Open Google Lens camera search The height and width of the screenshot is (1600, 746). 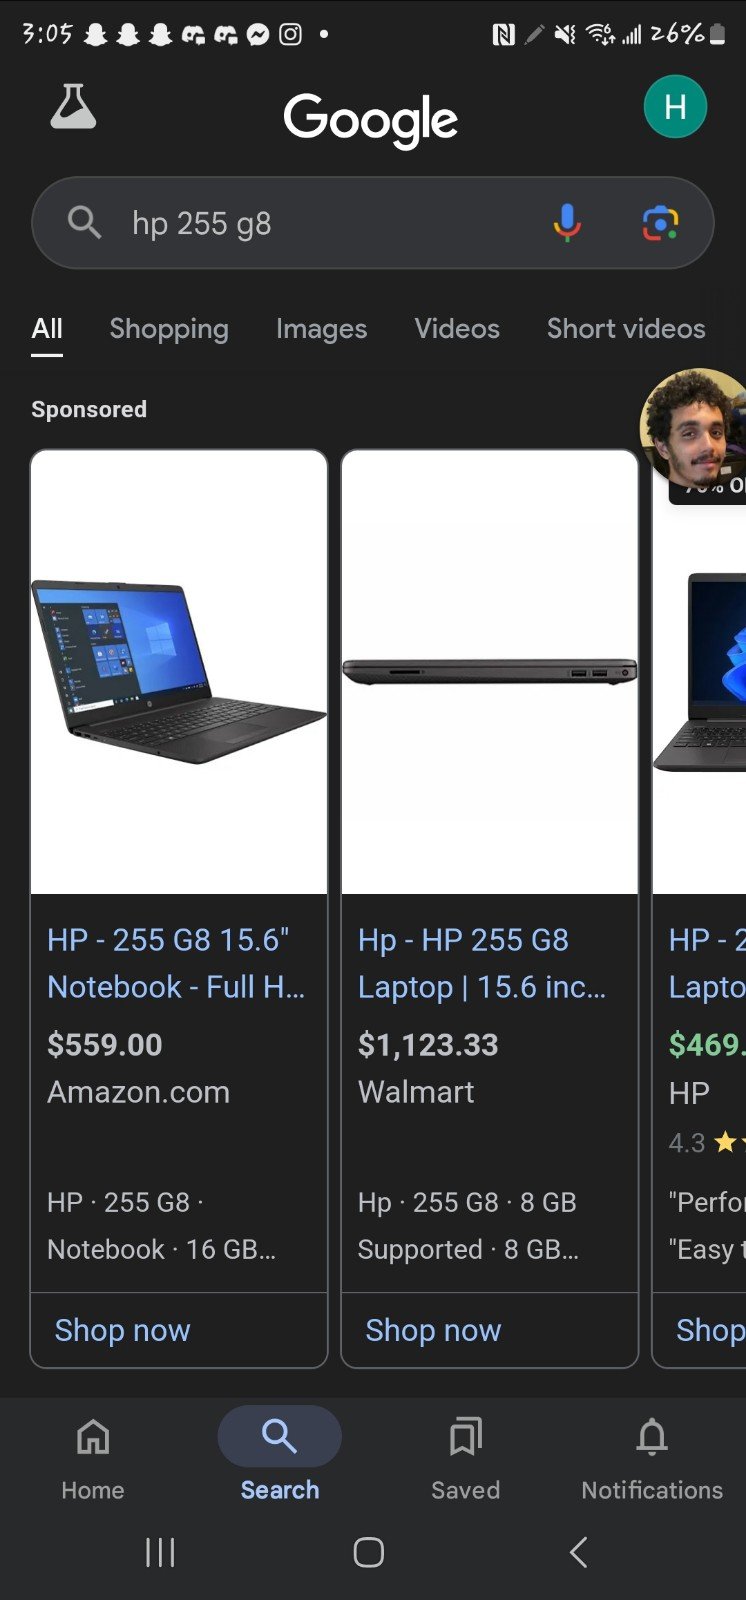pyautogui.click(x=660, y=223)
